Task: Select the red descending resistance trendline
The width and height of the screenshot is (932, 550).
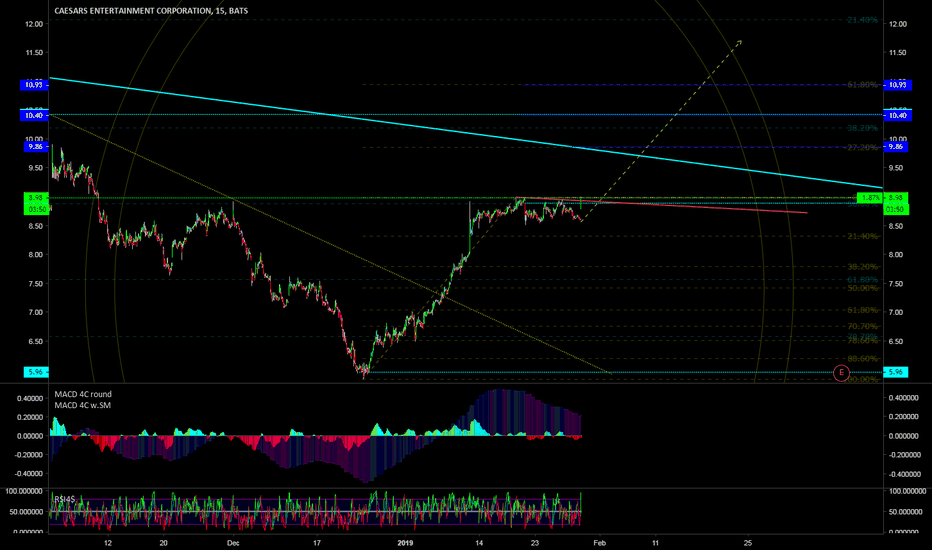Action: [x=663, y=205]
